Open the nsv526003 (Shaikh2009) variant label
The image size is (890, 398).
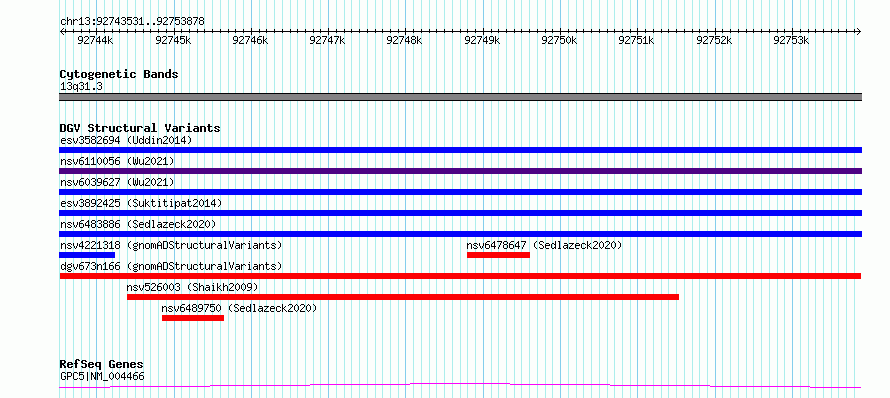(x=192, y=287)
